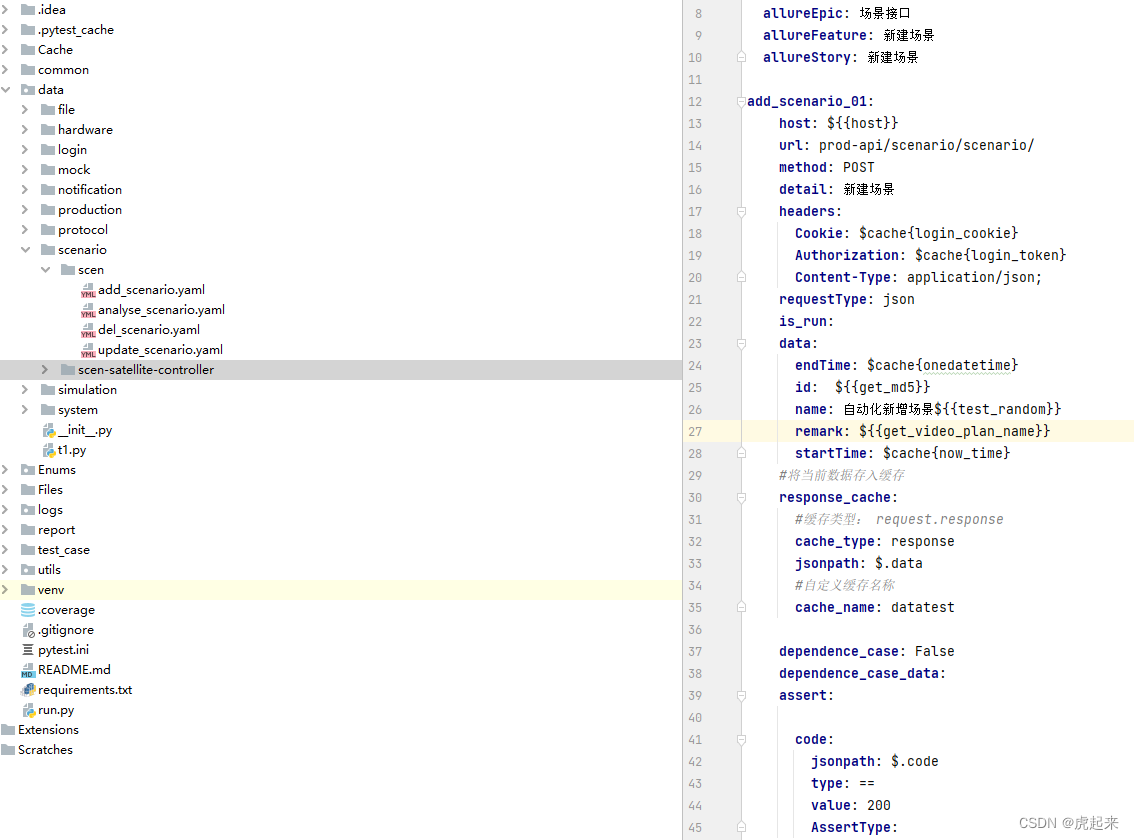1134x840 pixels.
Task: Click the cache_name: datatest line
Action: (874, 608)
